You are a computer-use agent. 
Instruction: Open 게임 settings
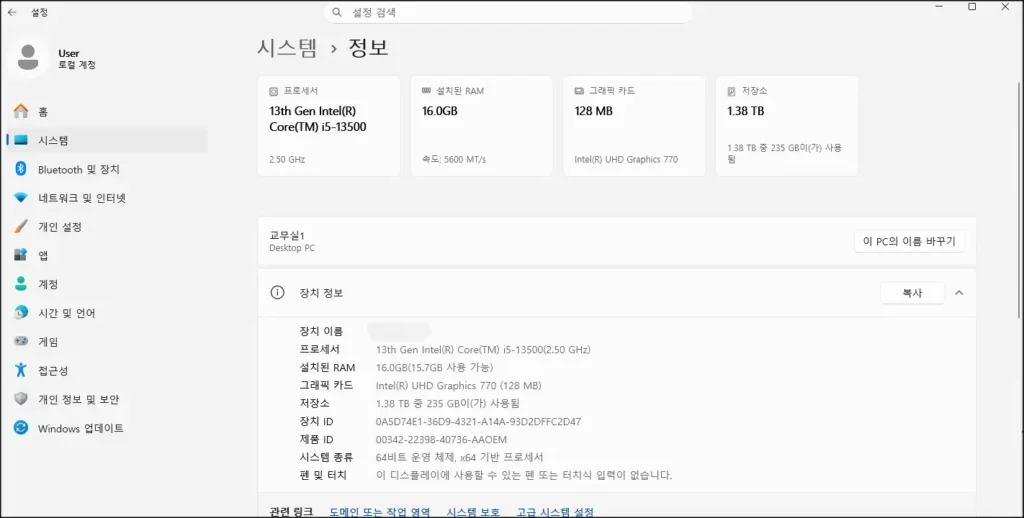pos(107,342)
